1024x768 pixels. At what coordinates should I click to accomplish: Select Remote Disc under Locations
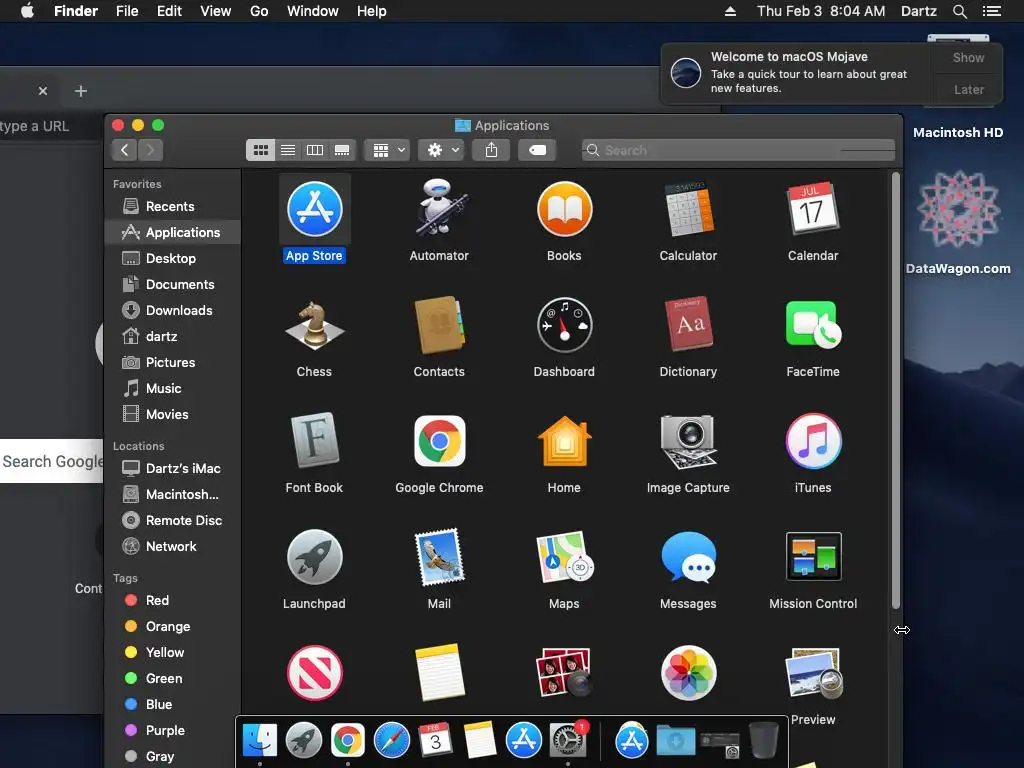(x=172, y=520)
